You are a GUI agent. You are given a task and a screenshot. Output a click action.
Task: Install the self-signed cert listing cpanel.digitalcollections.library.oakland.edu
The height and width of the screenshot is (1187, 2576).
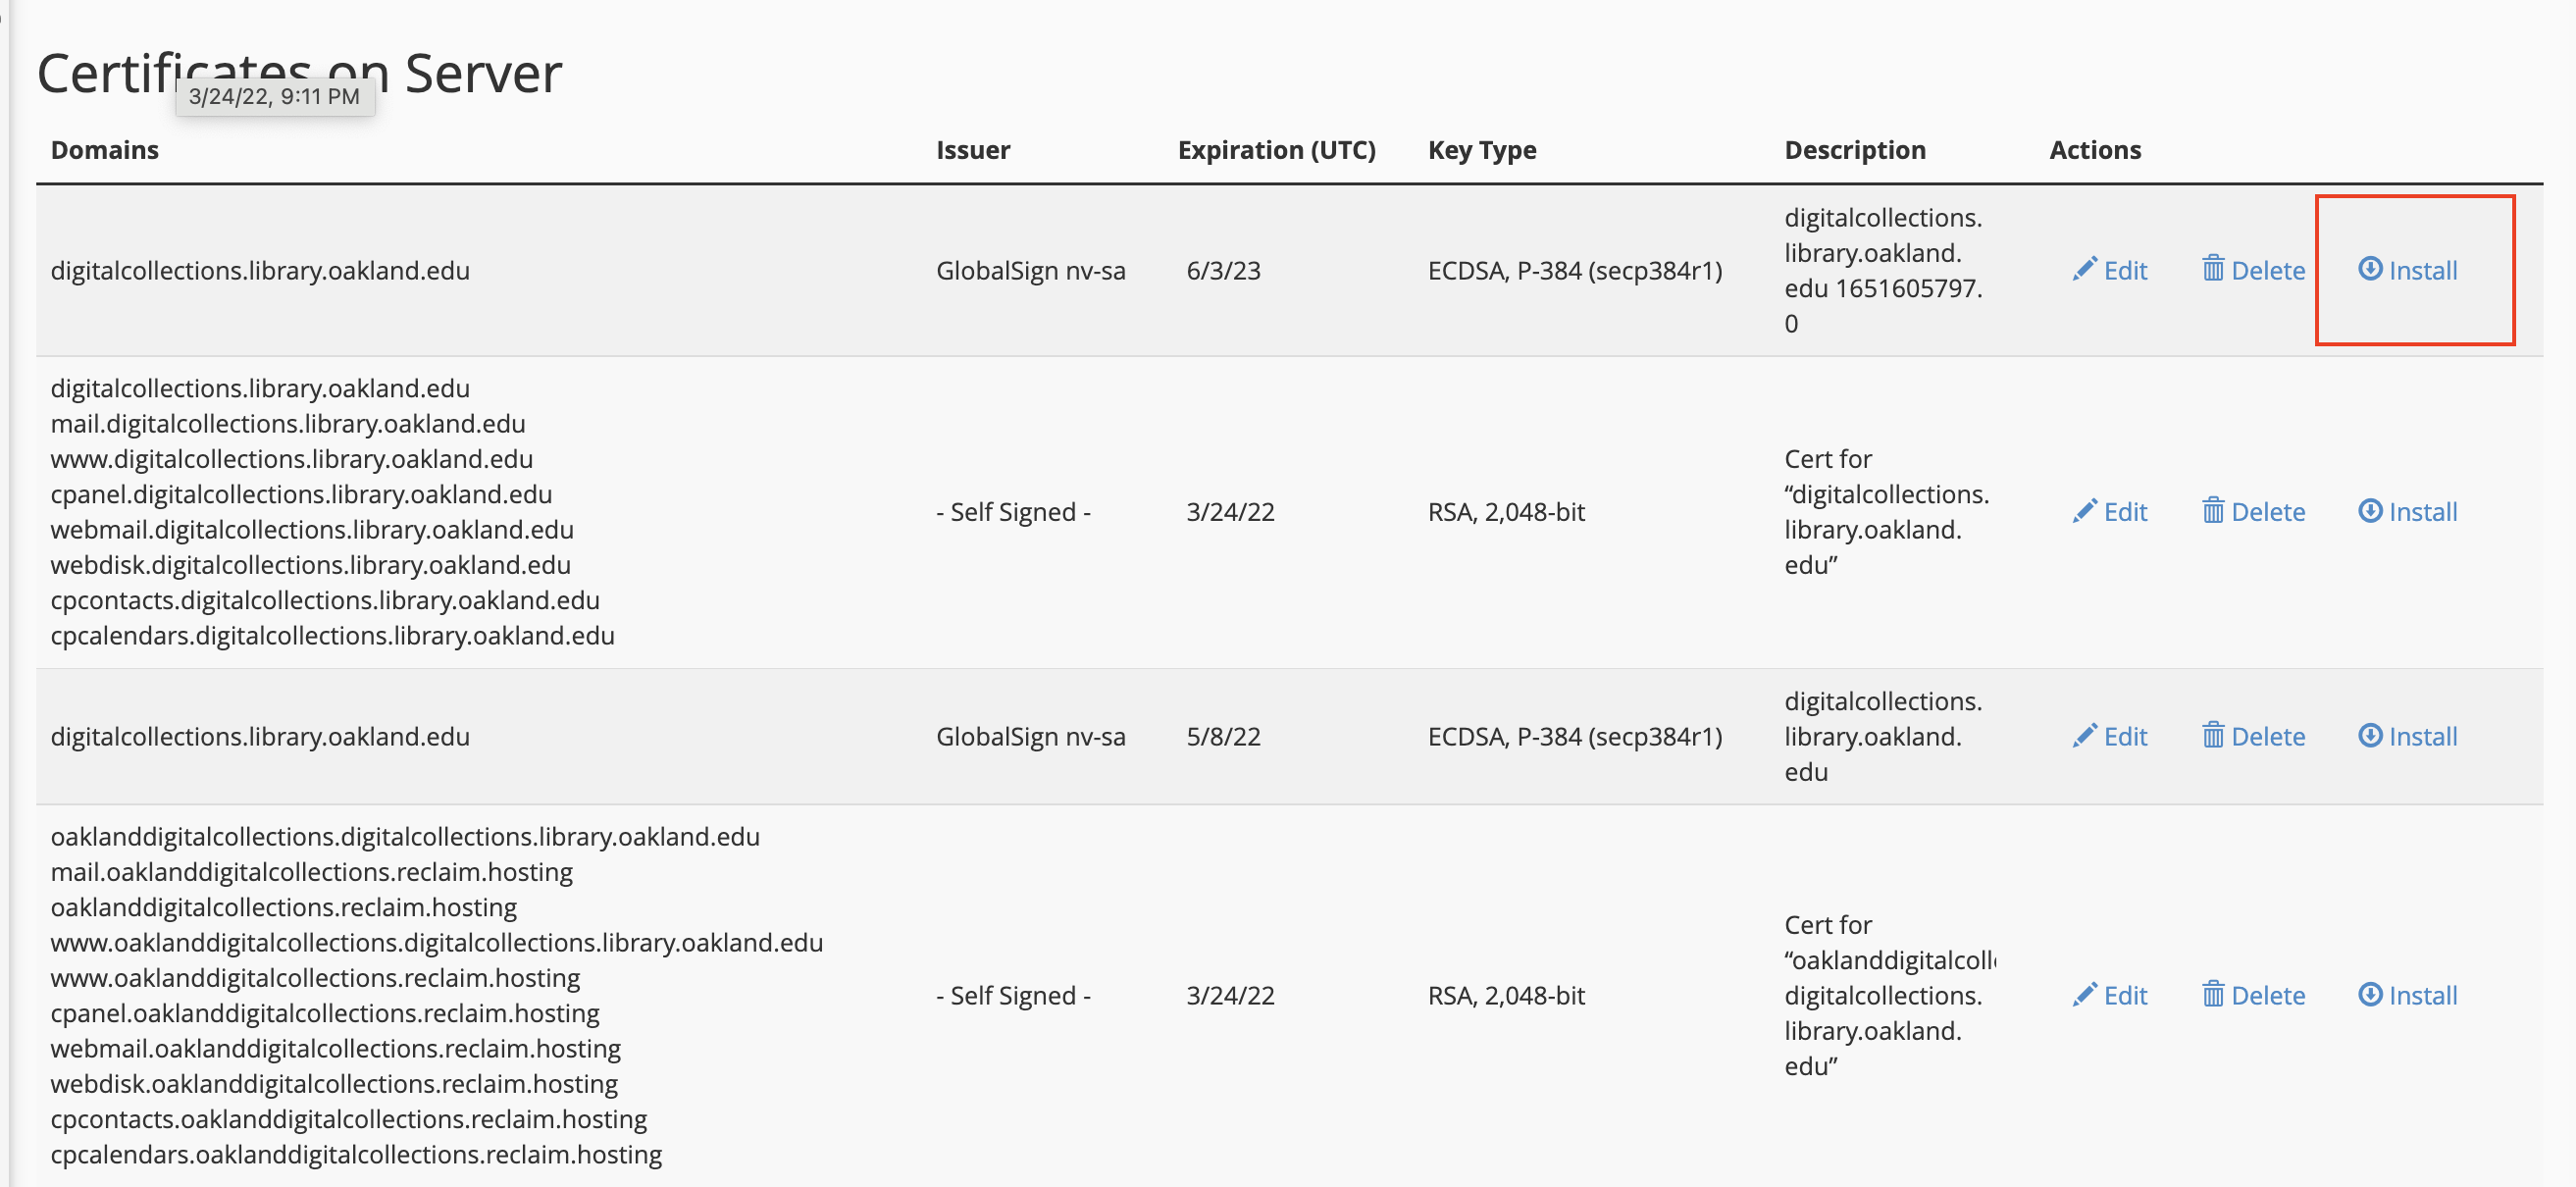point(2407,512)
